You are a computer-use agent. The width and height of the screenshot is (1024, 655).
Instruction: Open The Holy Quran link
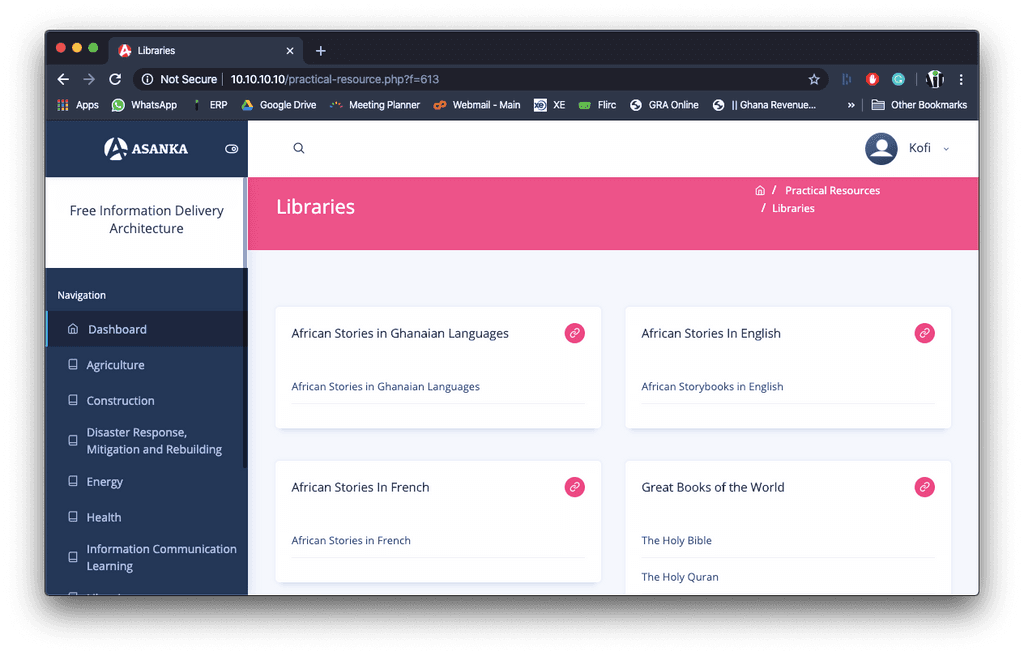click(x=679, y=577)
